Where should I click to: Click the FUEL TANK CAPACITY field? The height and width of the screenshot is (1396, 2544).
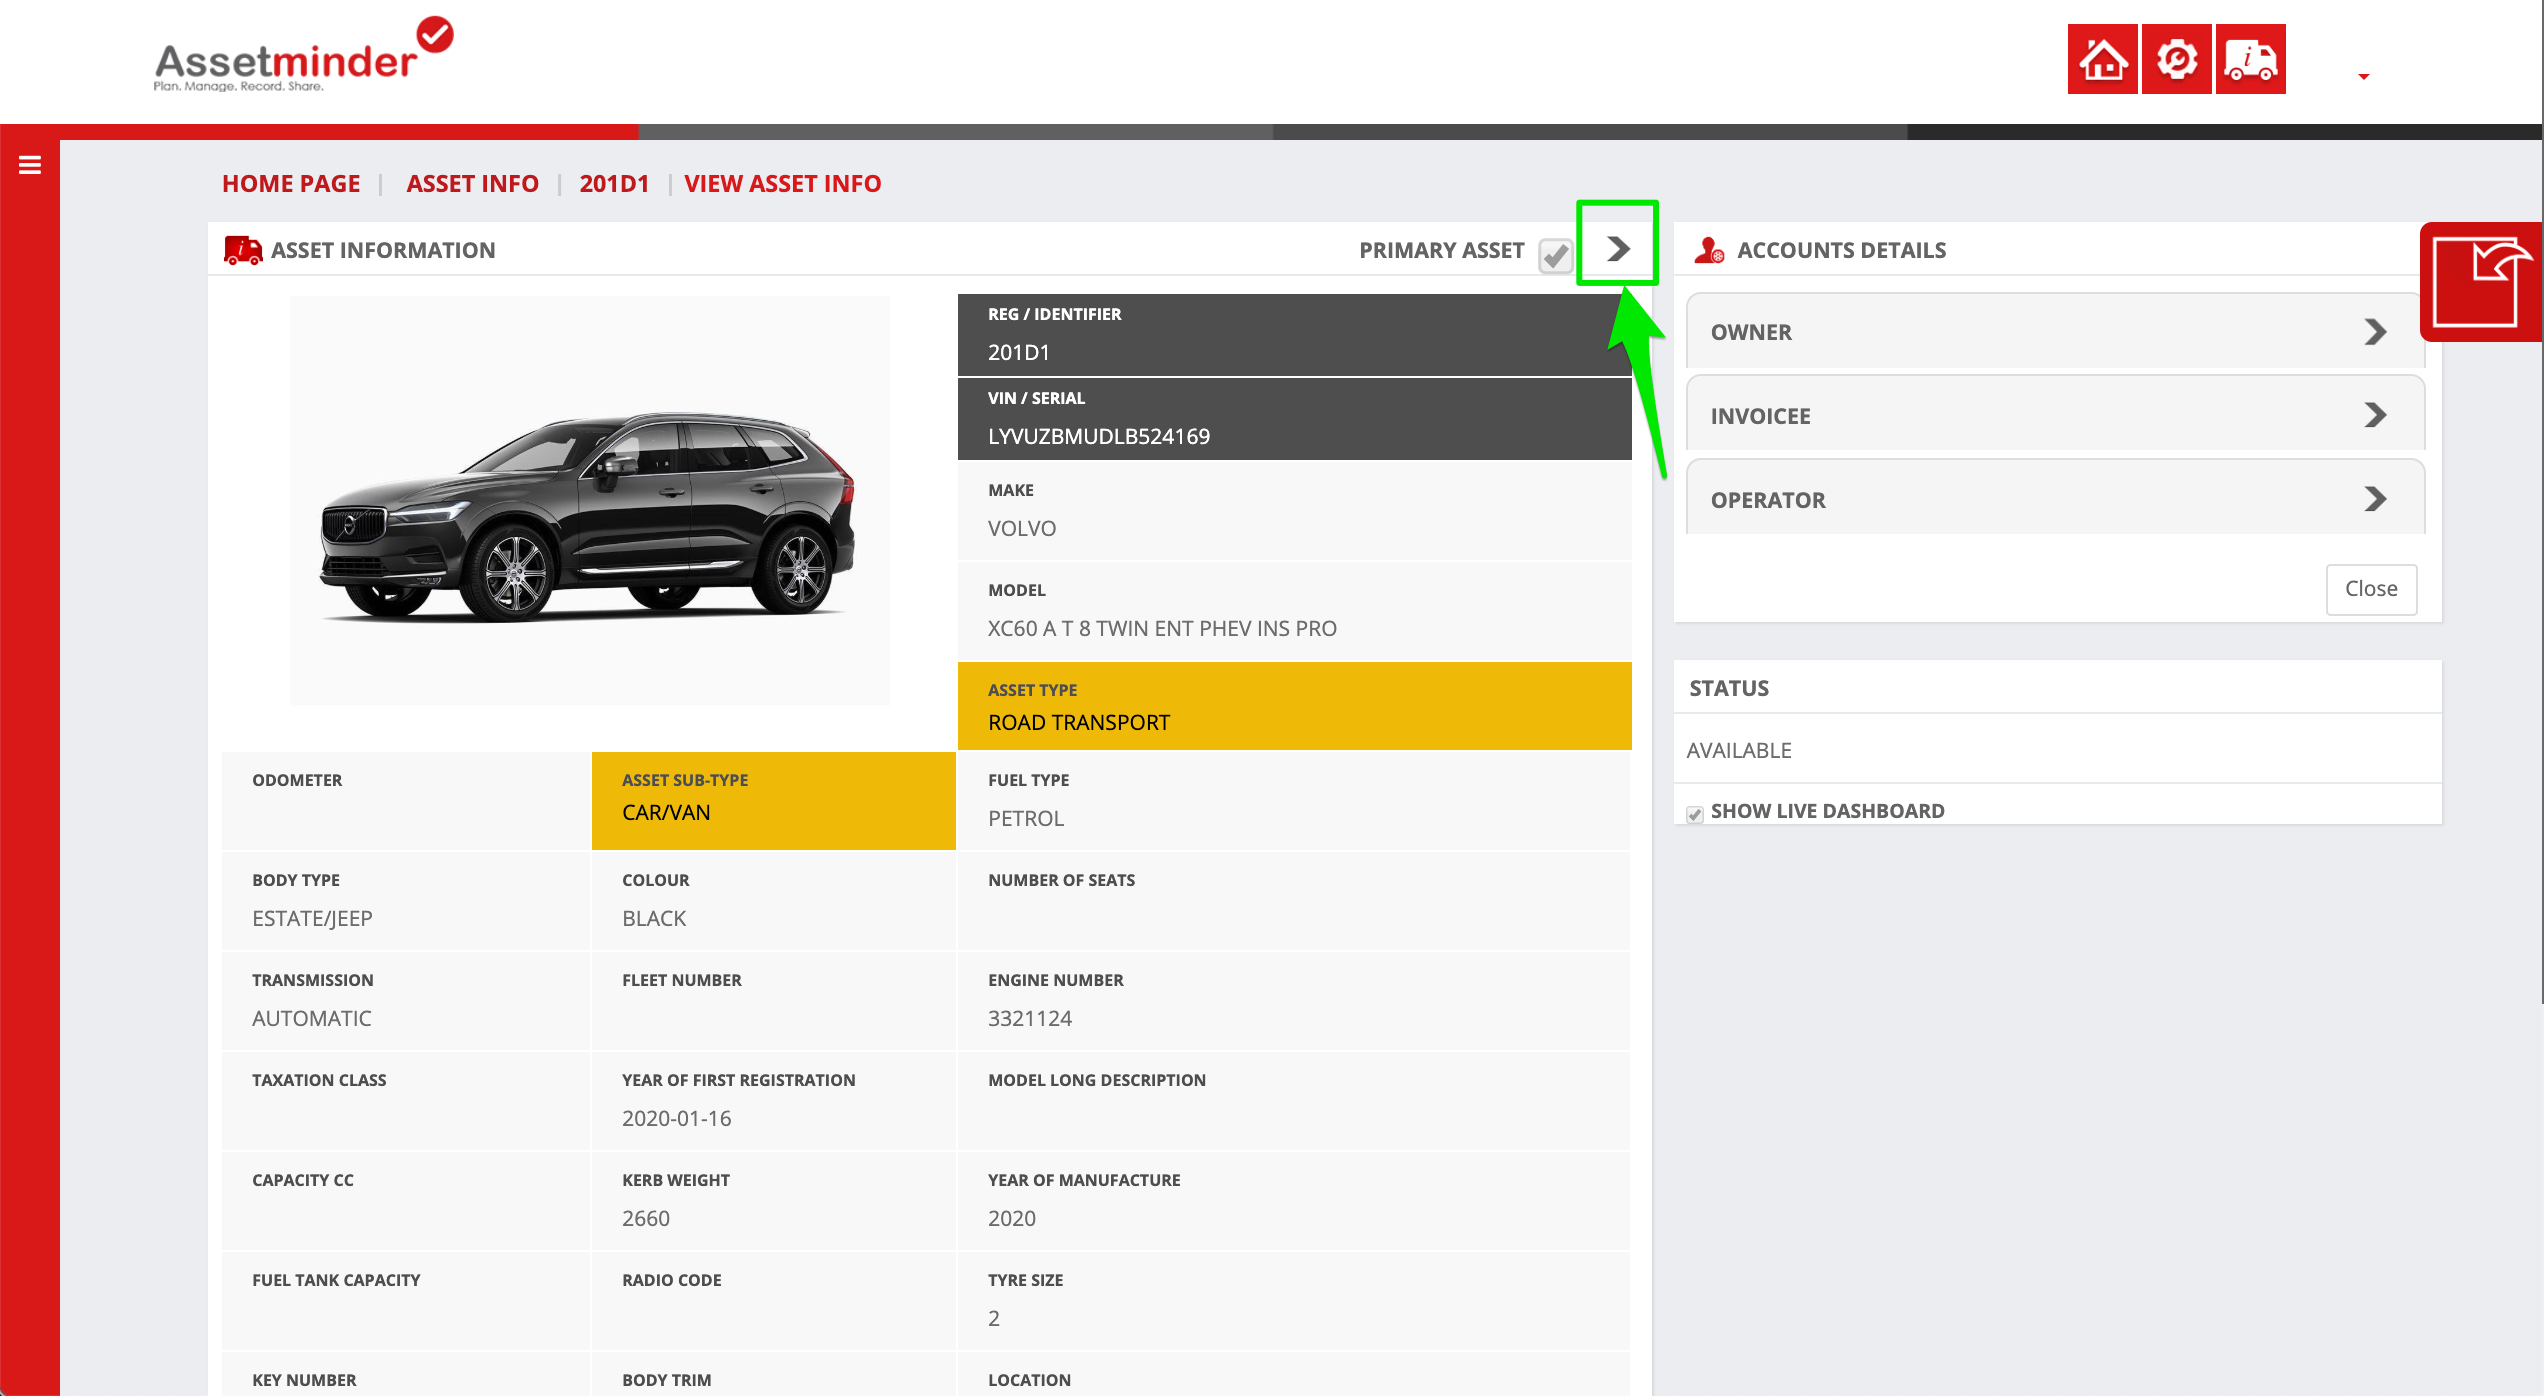coord(406,1300)
